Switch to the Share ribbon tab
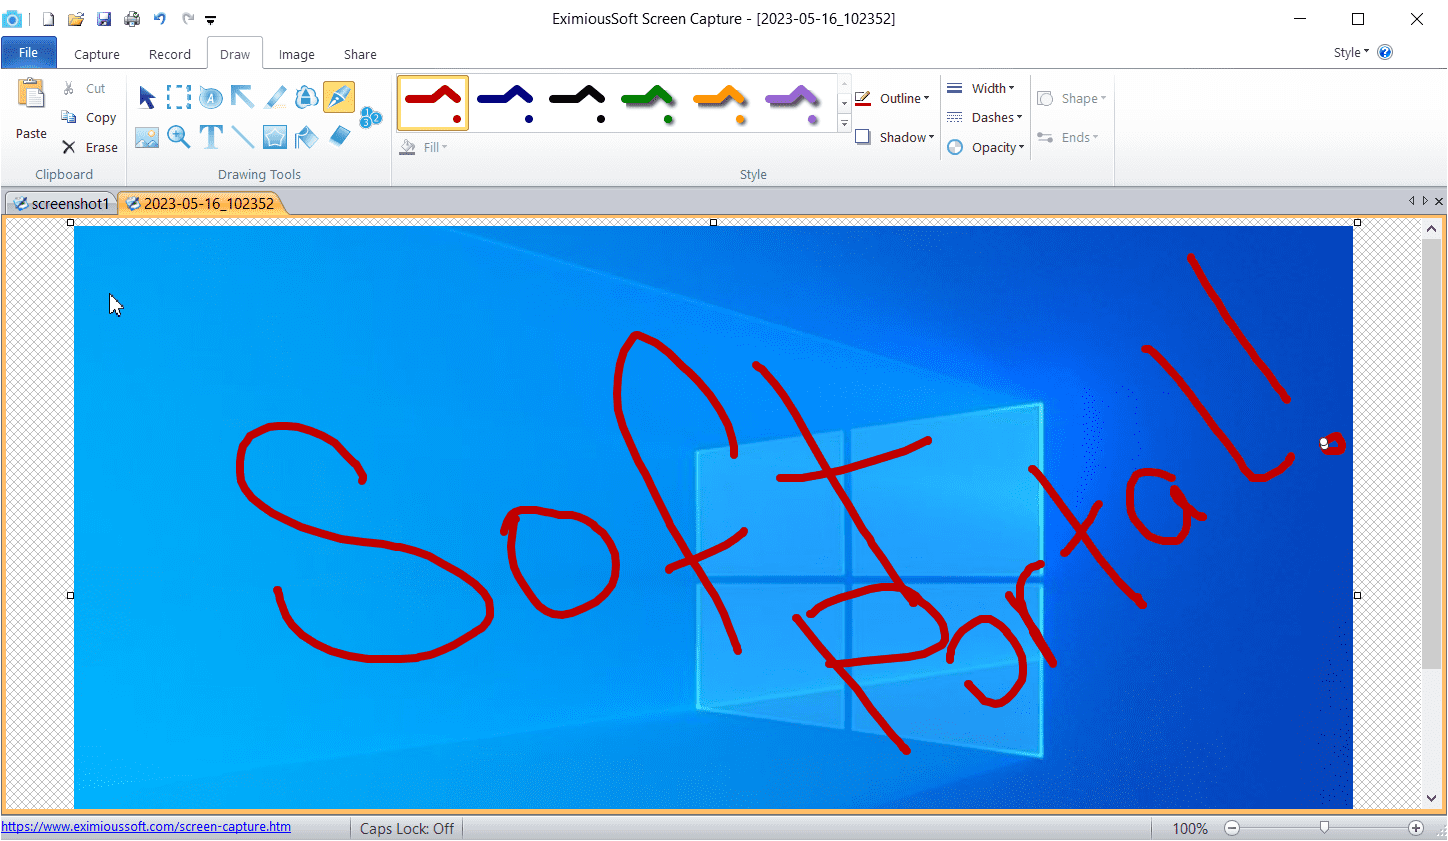This screenshot has height=841, width=1448. coord(360,54)
